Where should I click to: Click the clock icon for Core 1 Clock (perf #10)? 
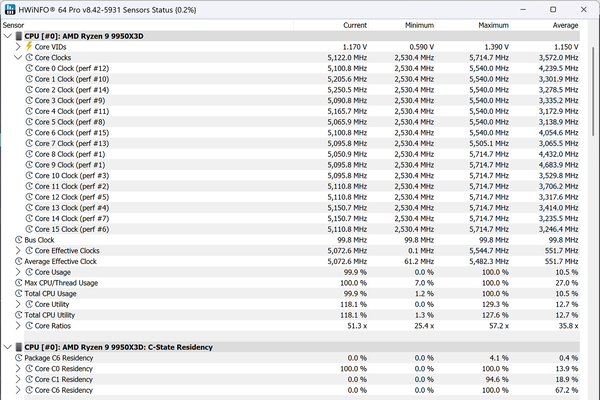coord(29,79)
